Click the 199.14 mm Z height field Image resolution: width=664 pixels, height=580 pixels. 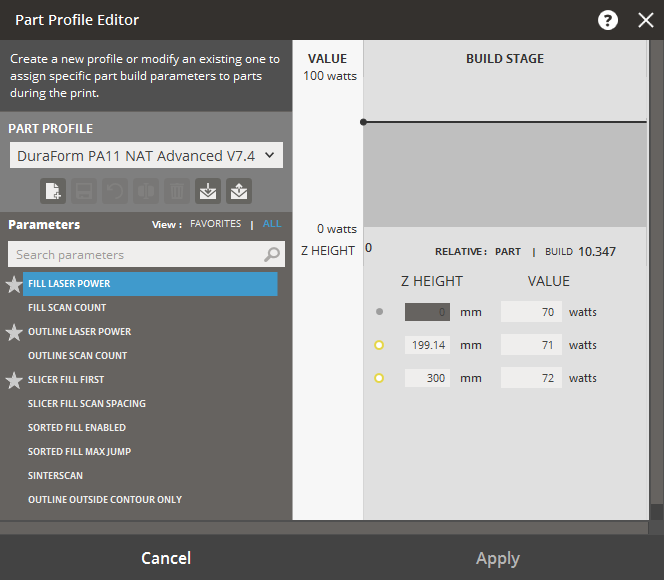427,345
